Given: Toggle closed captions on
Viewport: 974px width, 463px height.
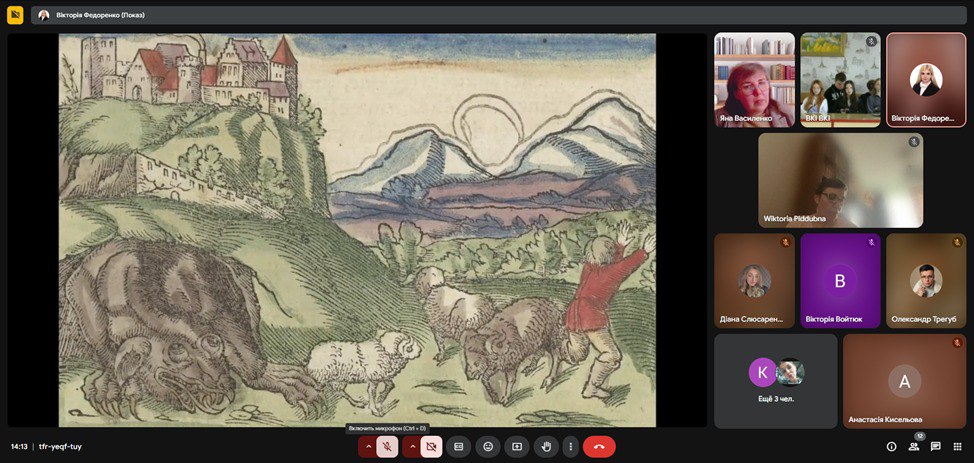Looking at the screenshot, I should pos(459,447).
